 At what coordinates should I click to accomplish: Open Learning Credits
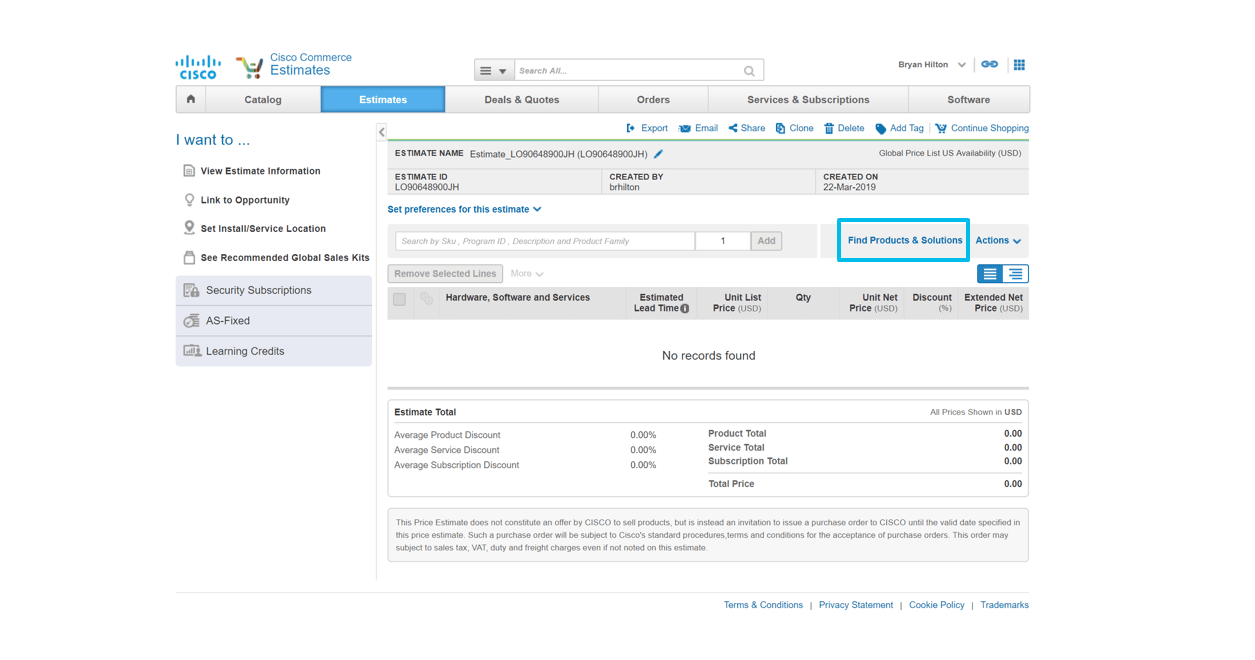pos(274,351)
